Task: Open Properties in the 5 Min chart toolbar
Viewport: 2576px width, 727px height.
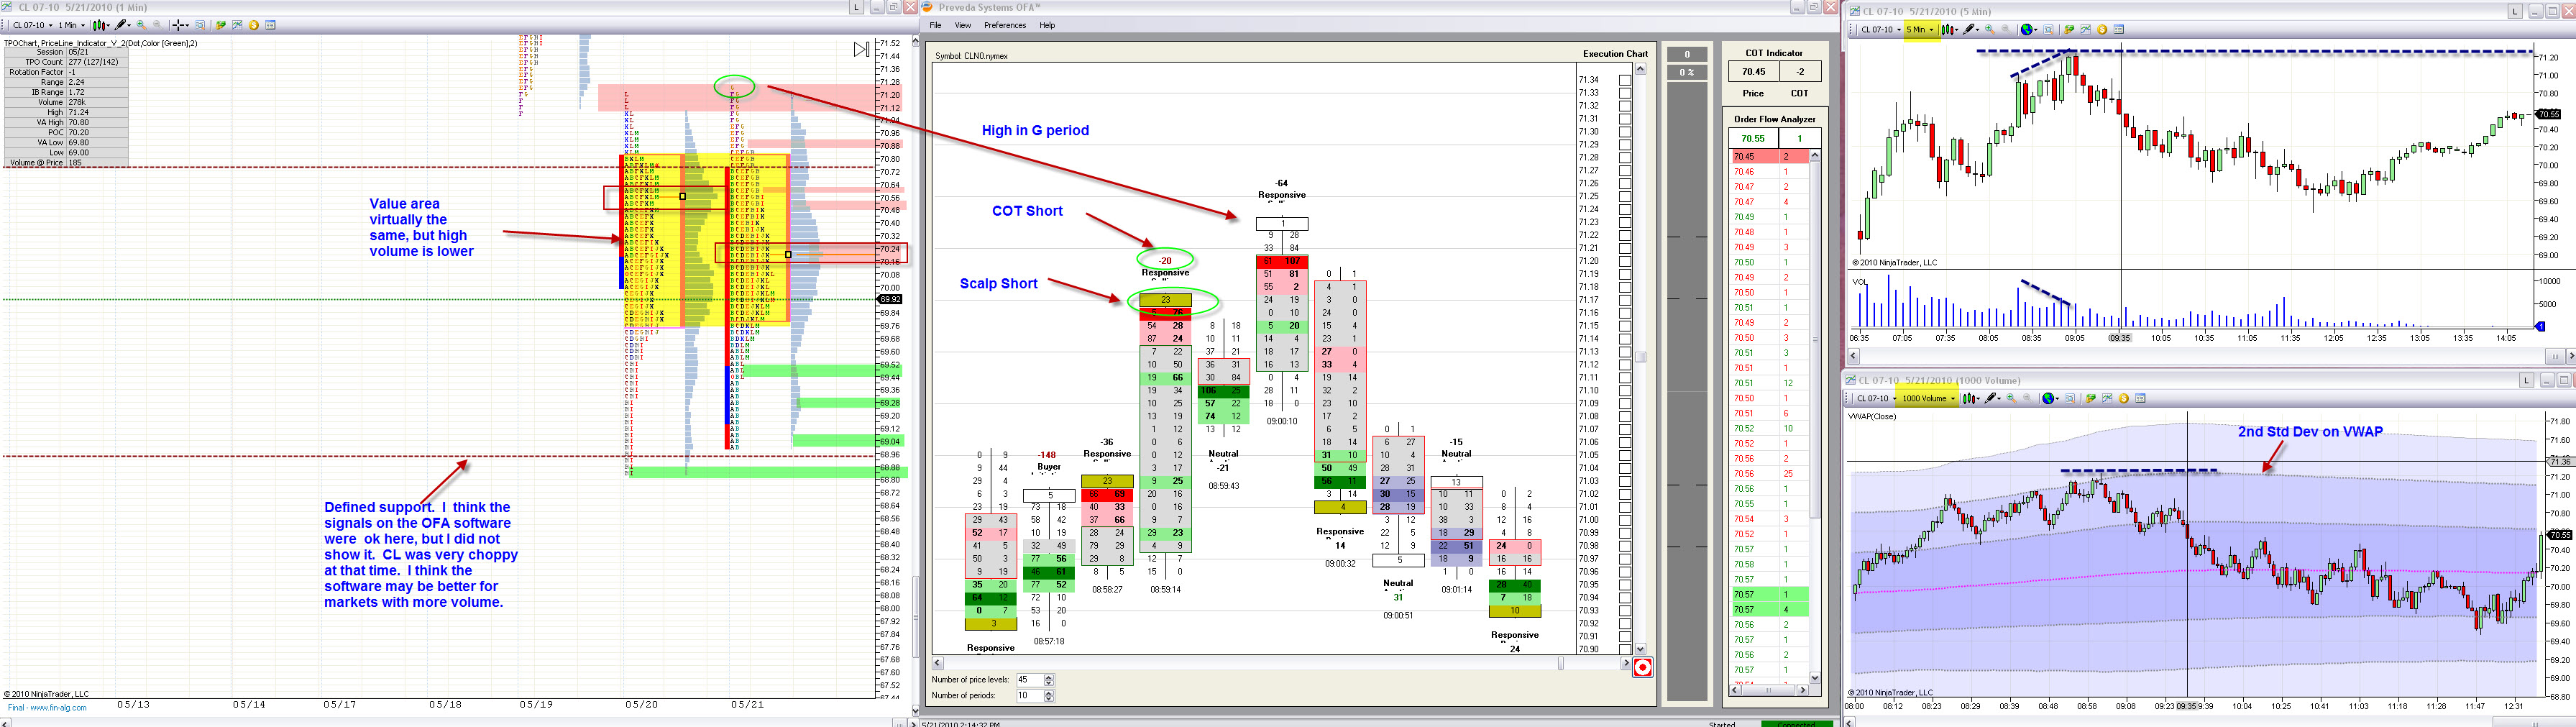Action: pos(2118,29)
